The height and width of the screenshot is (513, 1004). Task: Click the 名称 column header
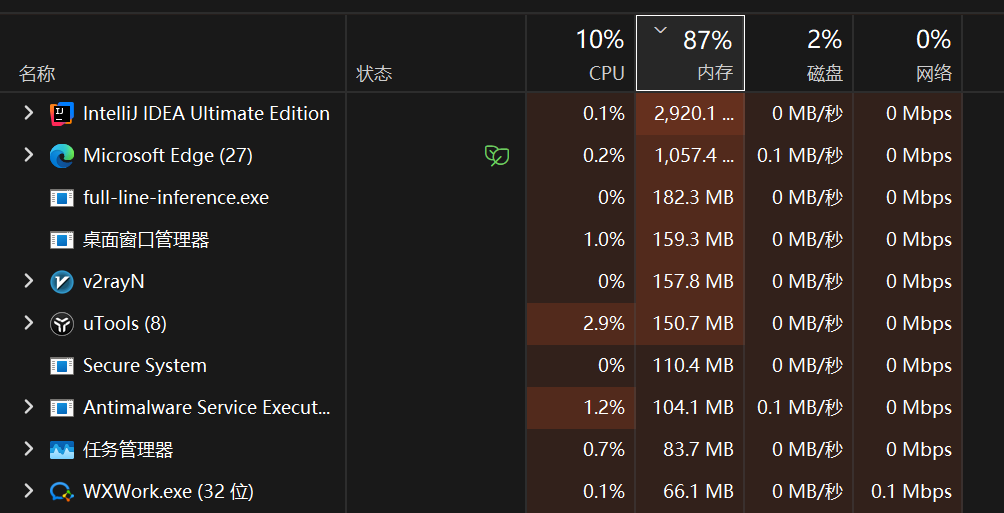tap(37, 74)
